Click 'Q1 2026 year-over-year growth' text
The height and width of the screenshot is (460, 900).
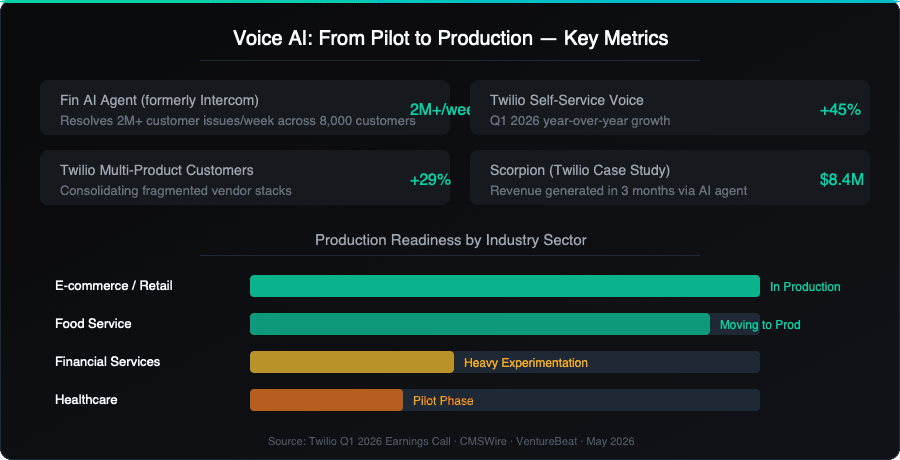[580, 121]
